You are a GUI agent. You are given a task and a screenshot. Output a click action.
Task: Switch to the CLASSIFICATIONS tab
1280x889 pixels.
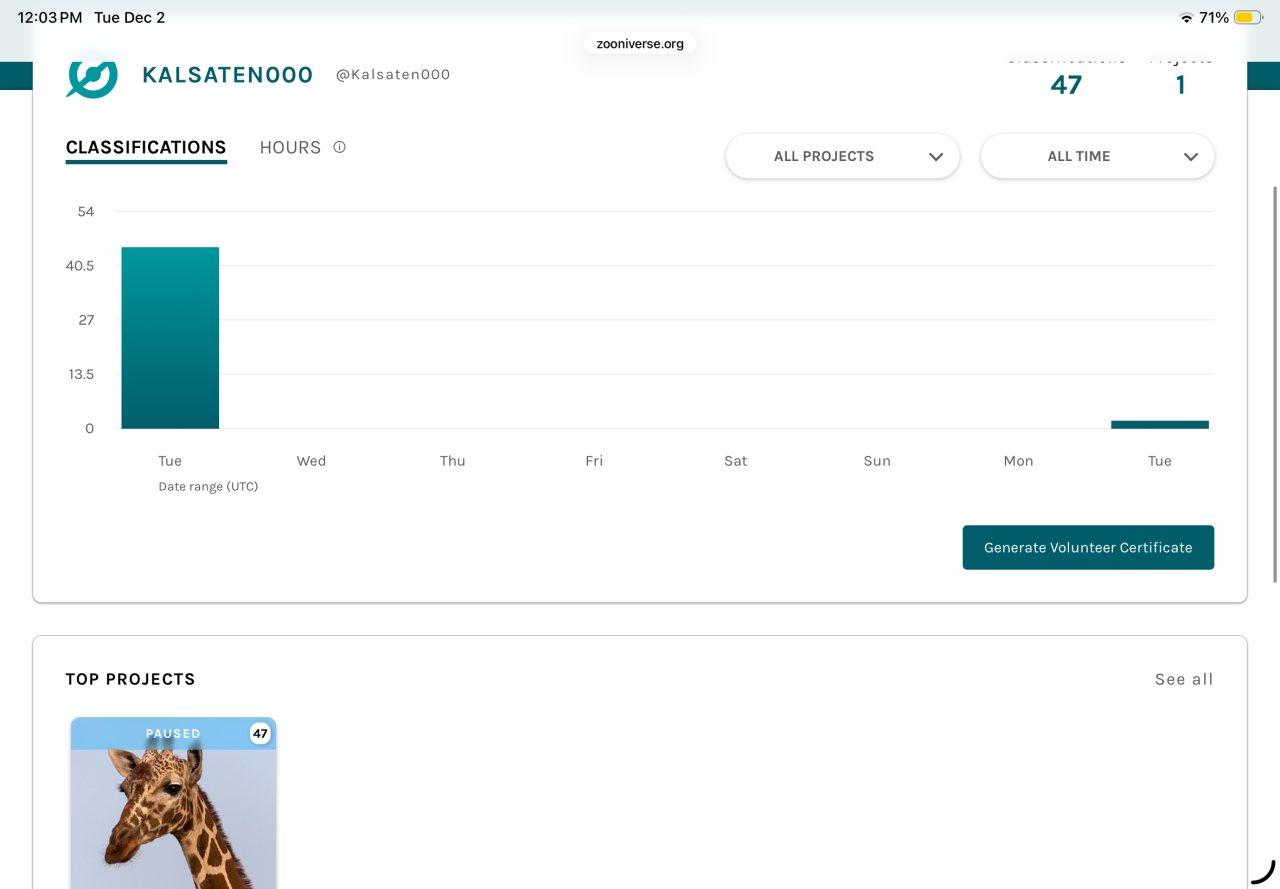pyautogui.click(x=146, y=148)
